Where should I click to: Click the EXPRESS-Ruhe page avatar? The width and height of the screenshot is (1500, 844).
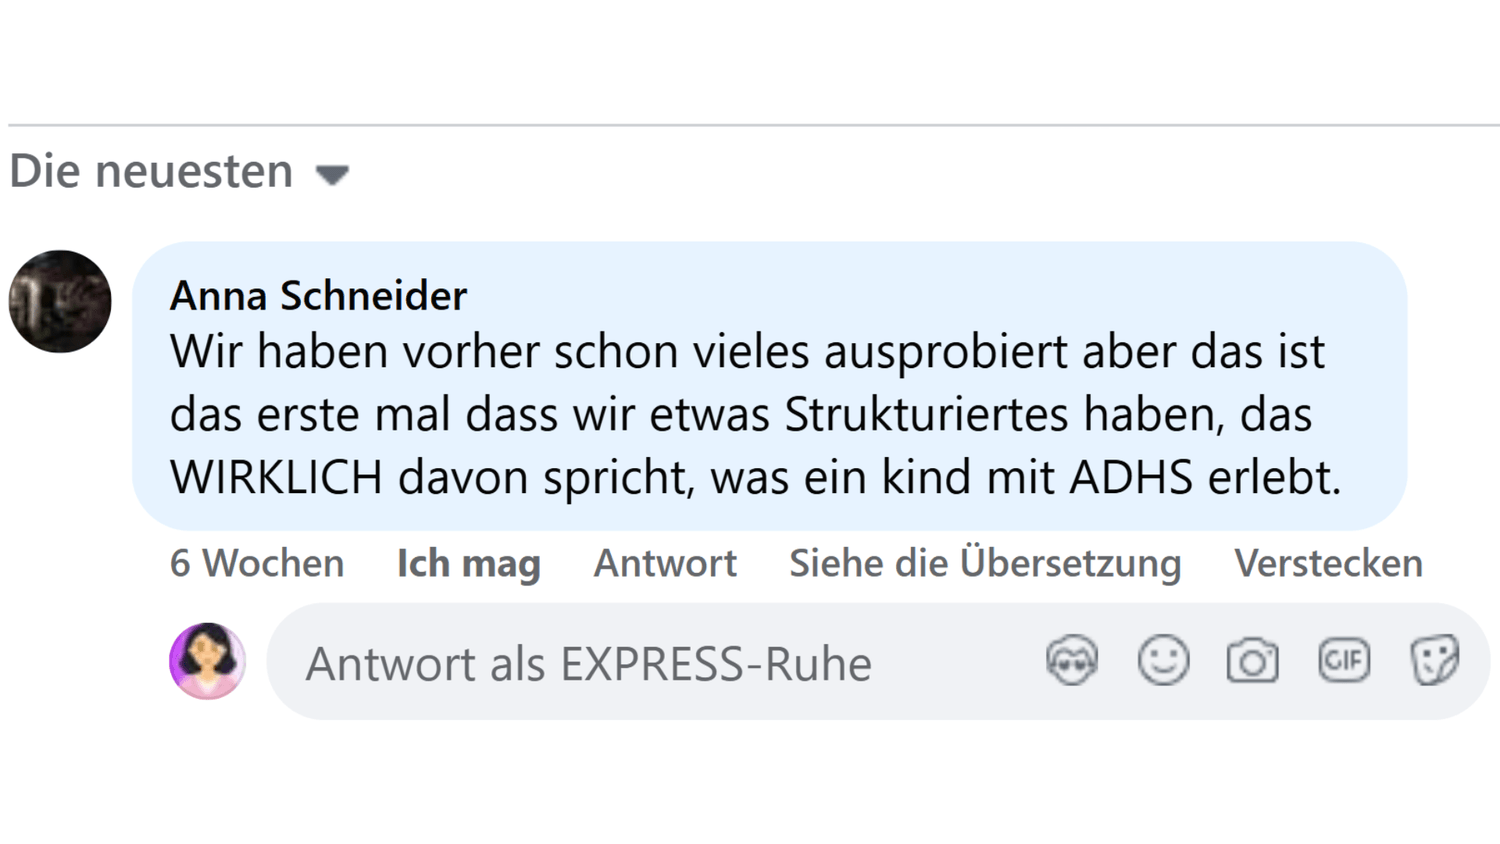pyautogui.click(x=207, y=661)
